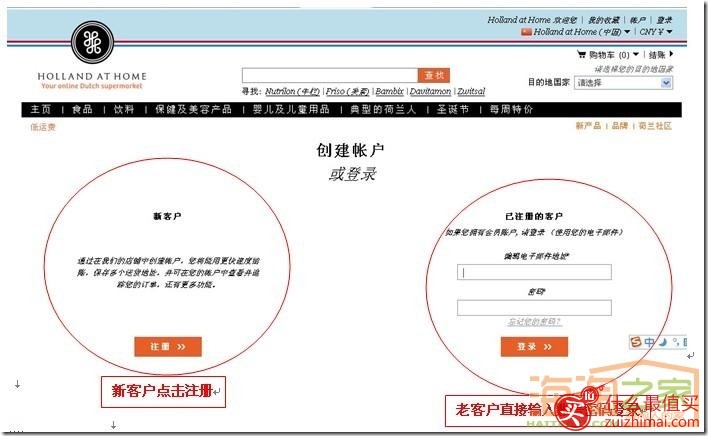708x436 pixels.
Task: Click the Davitamon quick search link
Action: tap(430, 91)
